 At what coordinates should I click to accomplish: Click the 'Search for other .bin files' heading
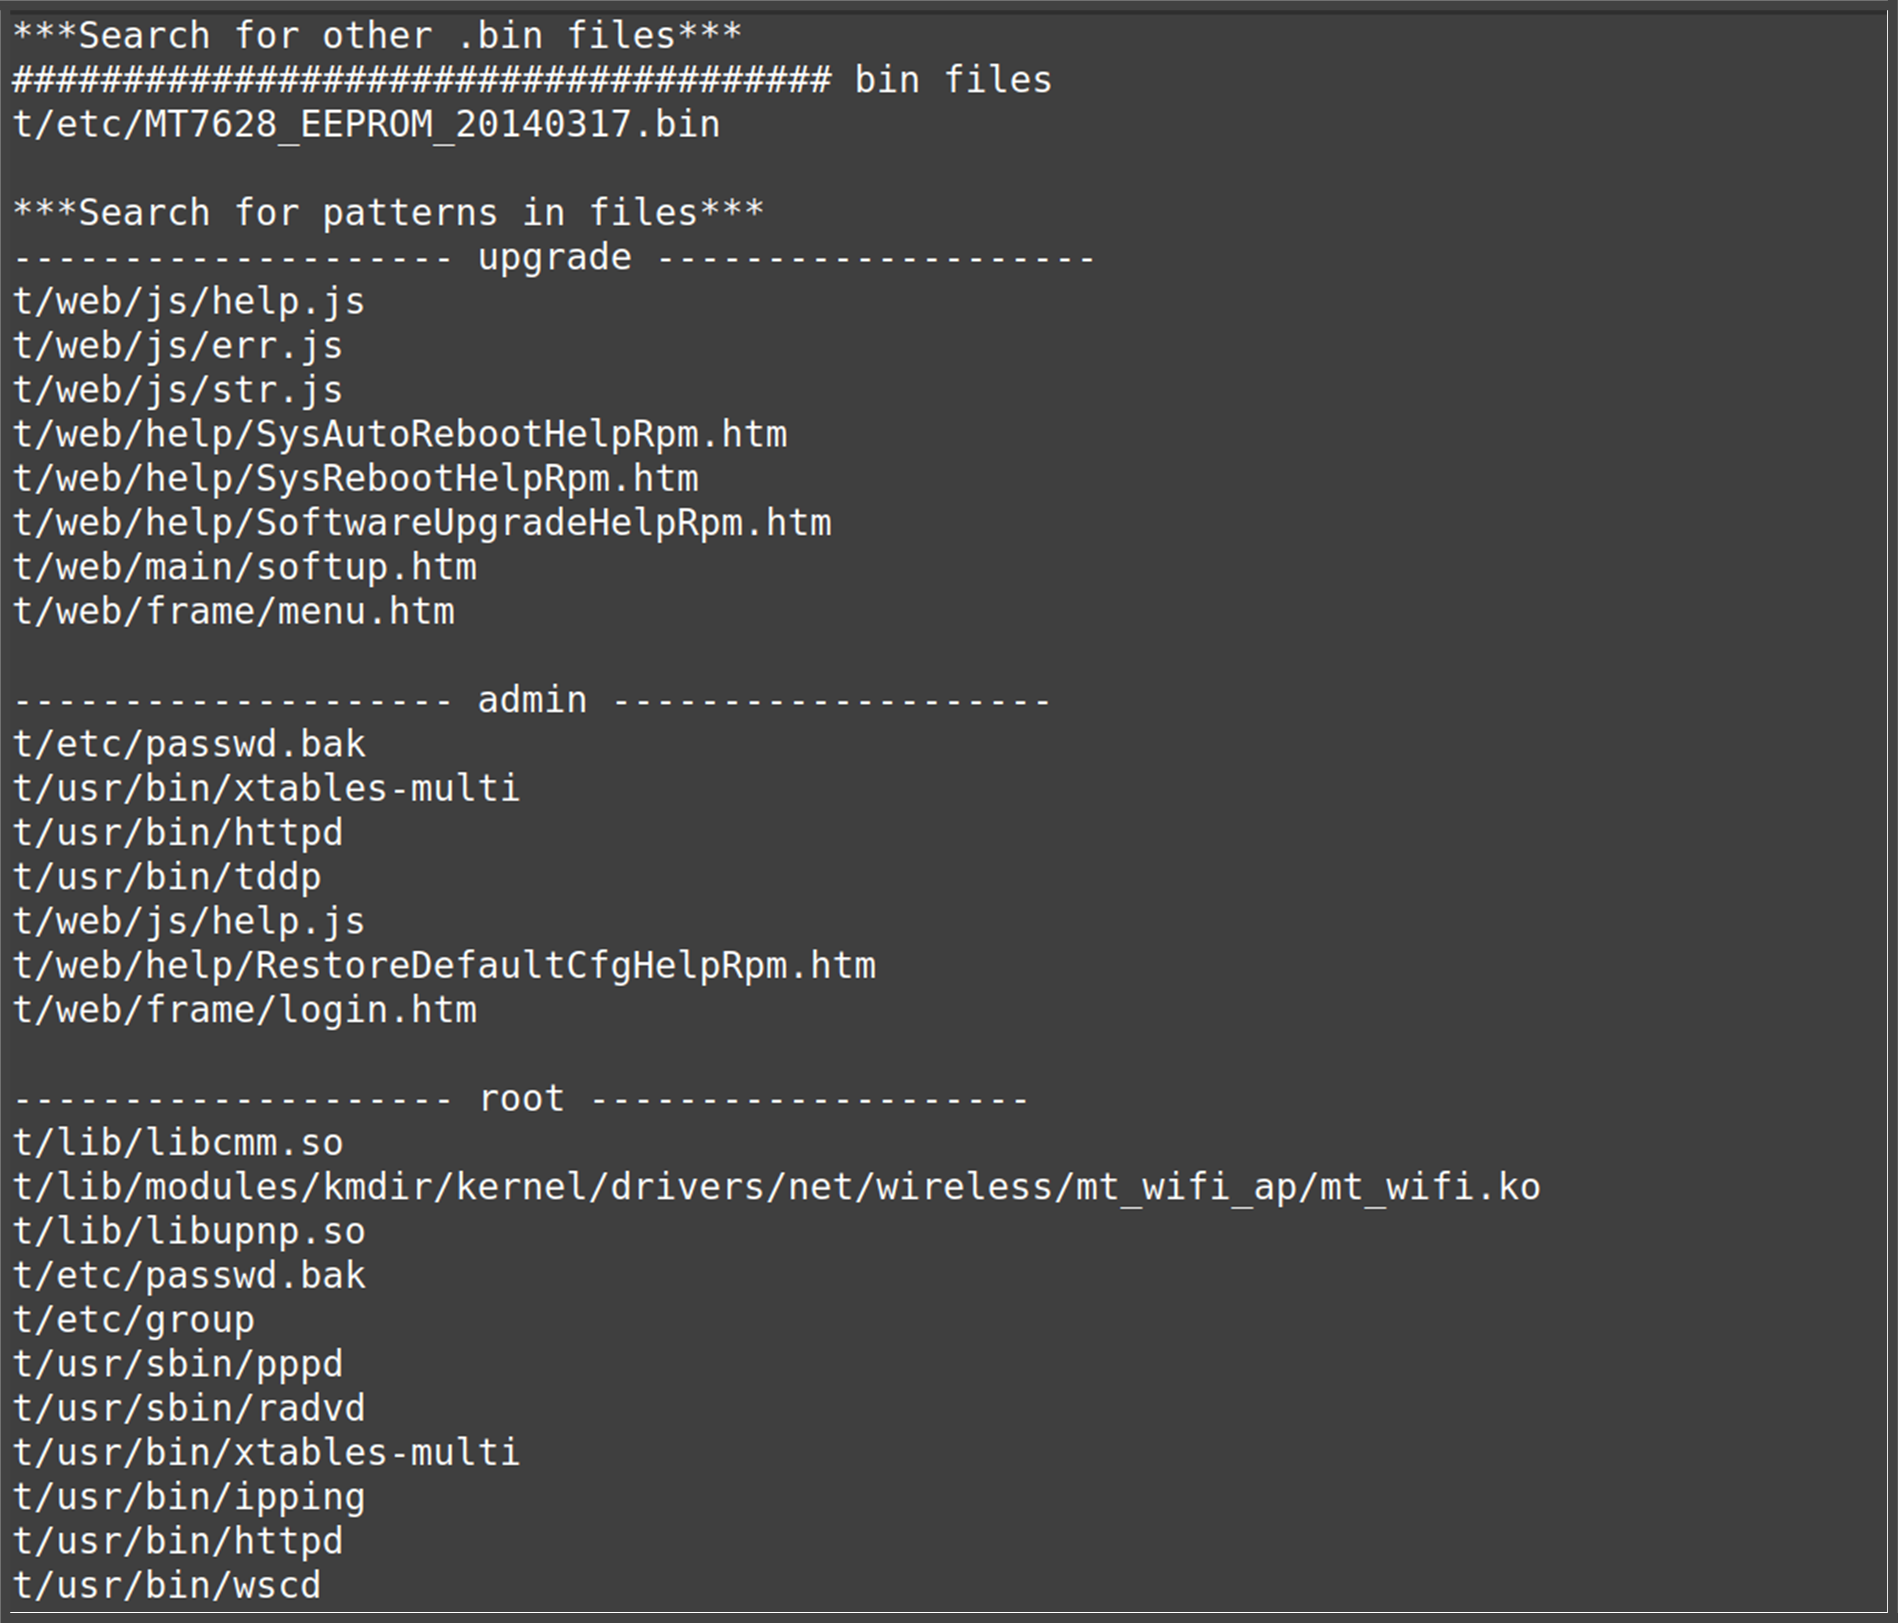pos(377,36)
